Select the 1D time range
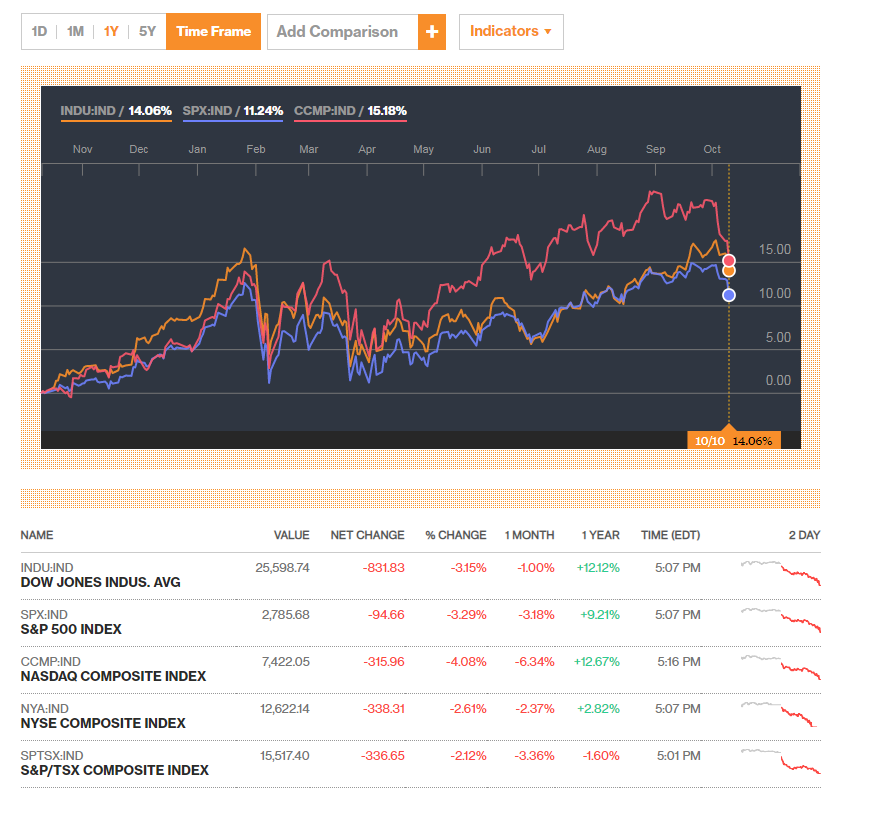The height and width of the screenshot is (816, 882). coord(39,31)
